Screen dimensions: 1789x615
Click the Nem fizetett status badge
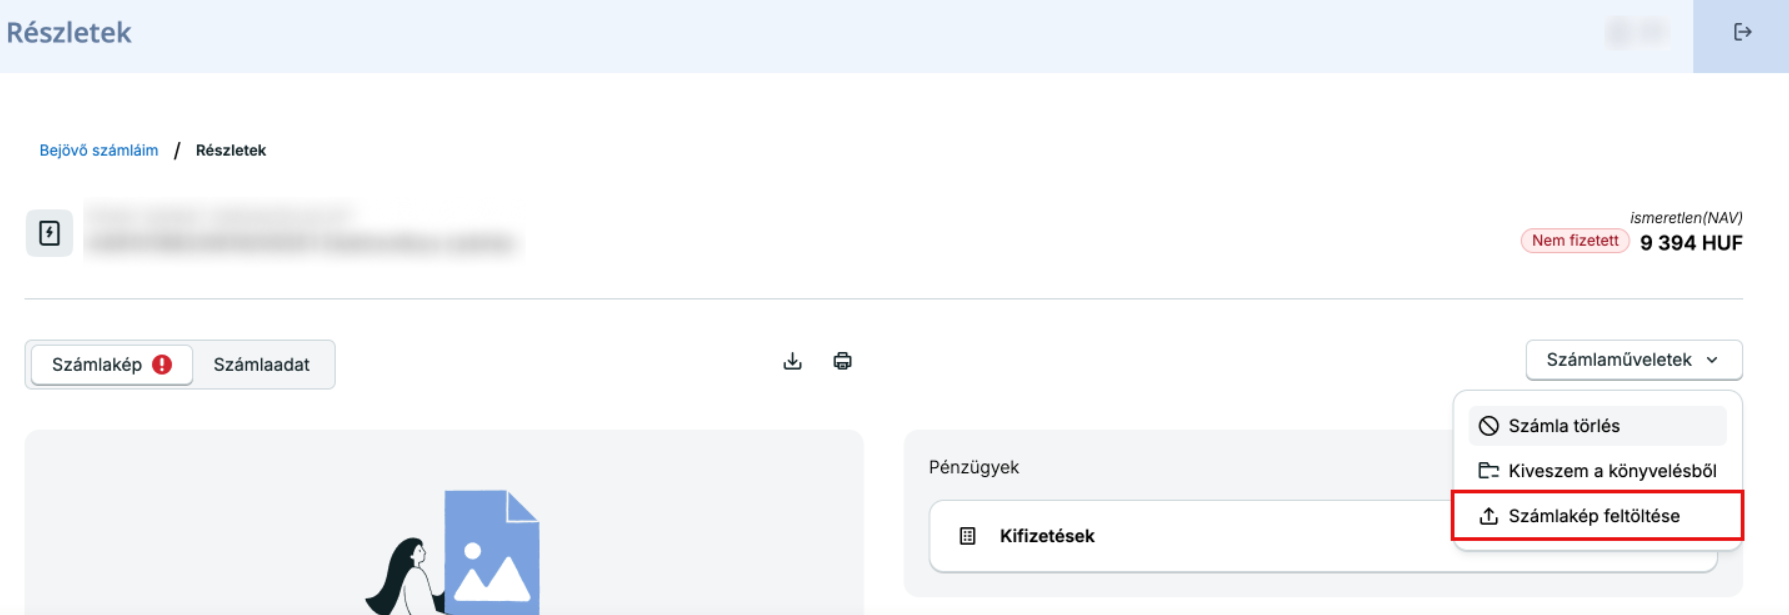pos(1575,241)
